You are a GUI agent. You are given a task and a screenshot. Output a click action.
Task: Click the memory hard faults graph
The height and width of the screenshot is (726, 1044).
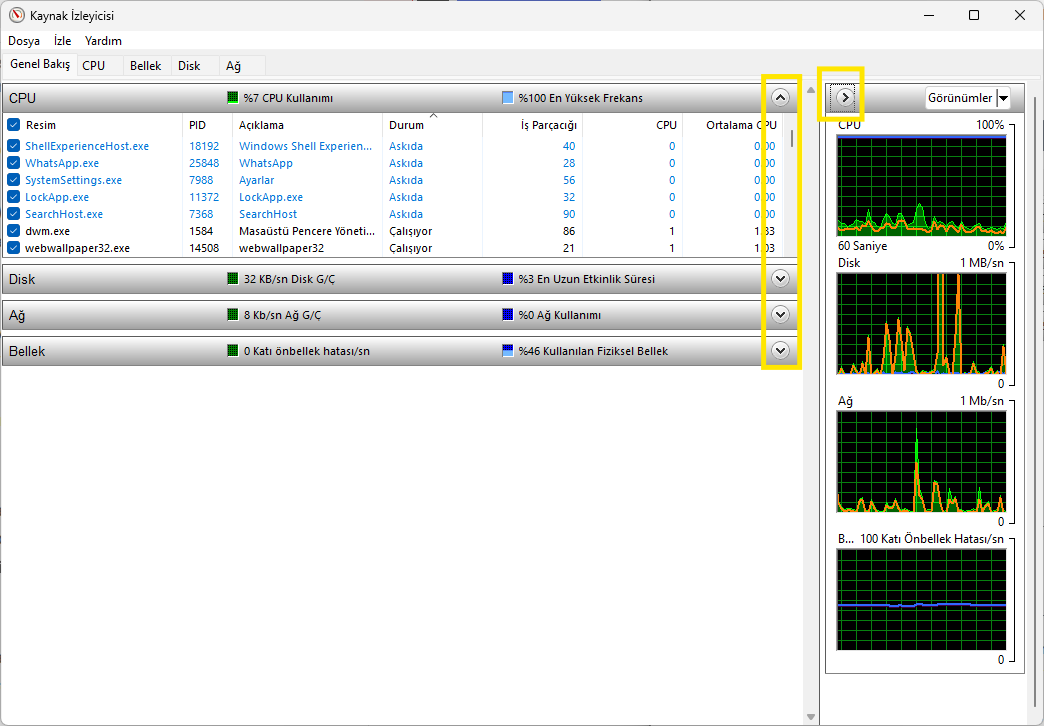point(921,599)
